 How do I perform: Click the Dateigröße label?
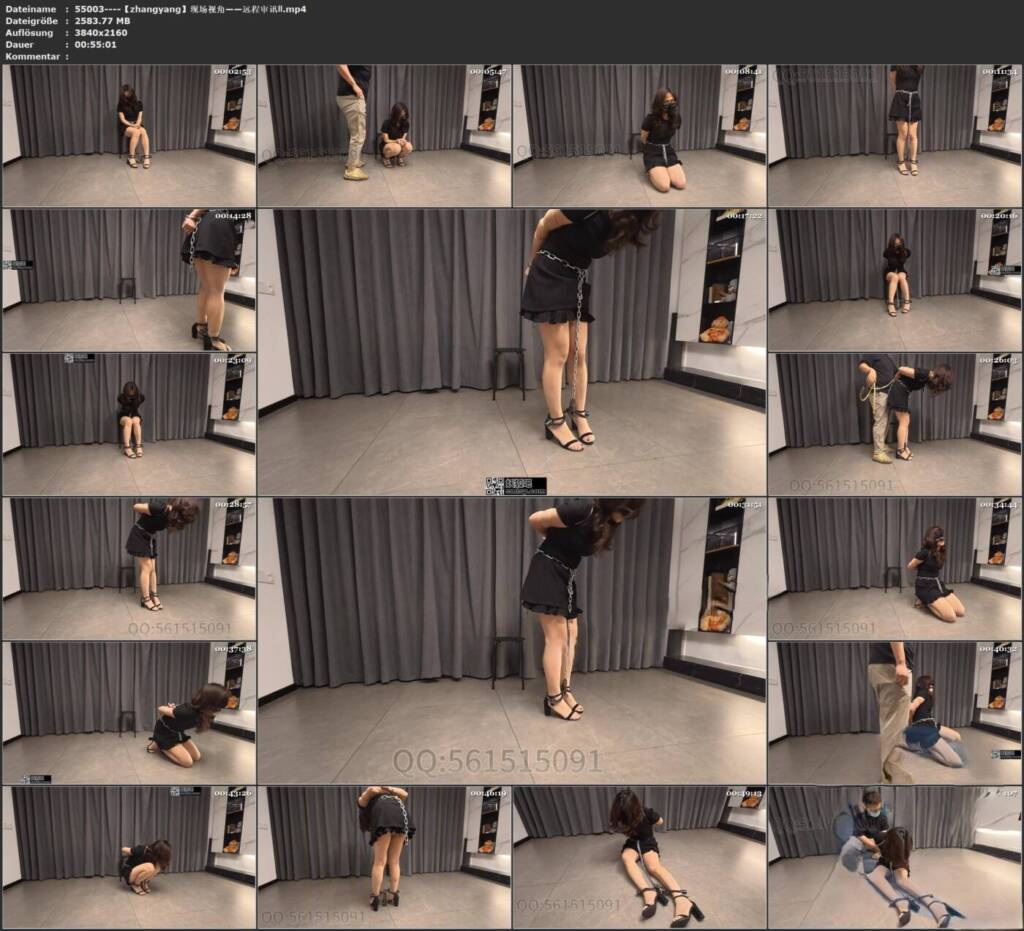pos(31,21)
